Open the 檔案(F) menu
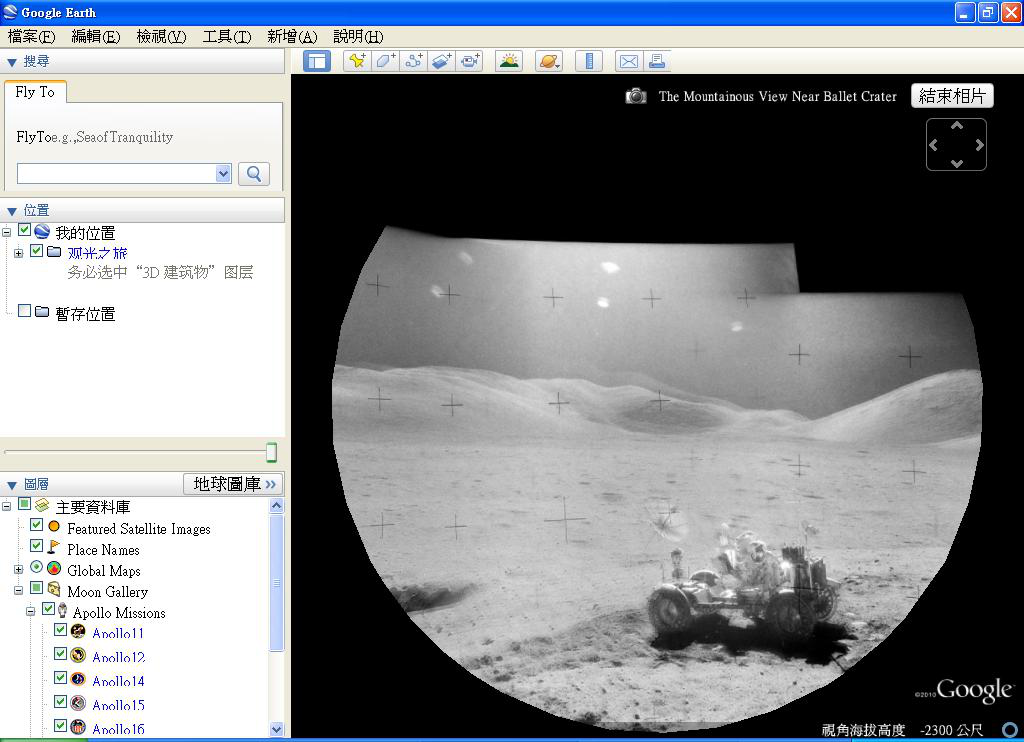Screen dimensions: 1024x742 31,37
